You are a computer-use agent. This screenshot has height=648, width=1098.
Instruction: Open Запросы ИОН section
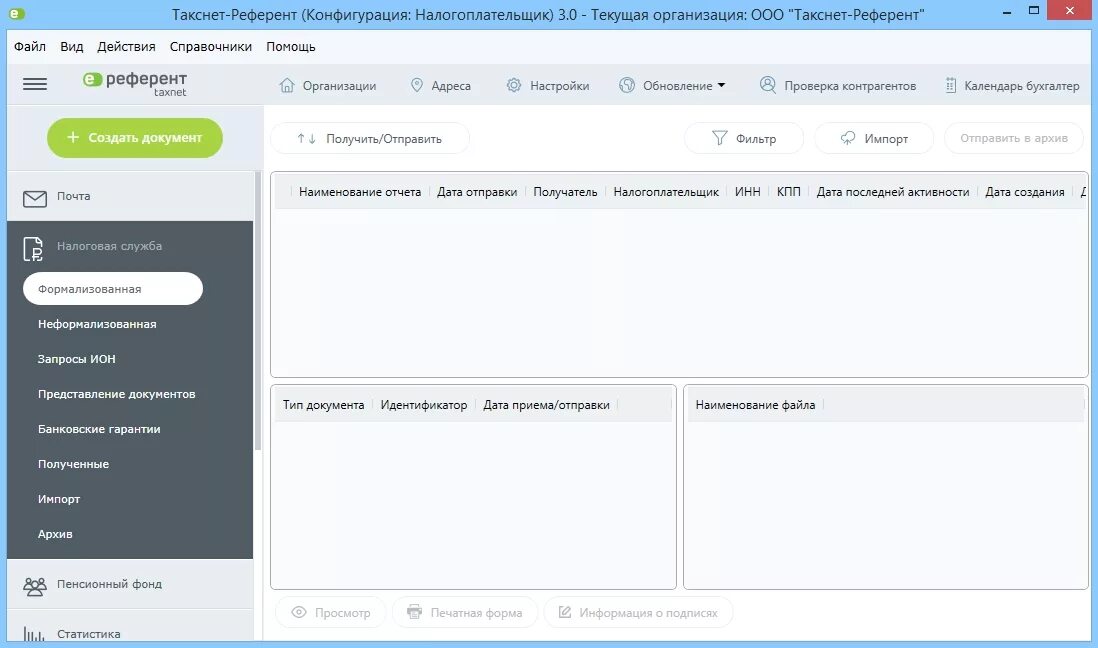76,359
